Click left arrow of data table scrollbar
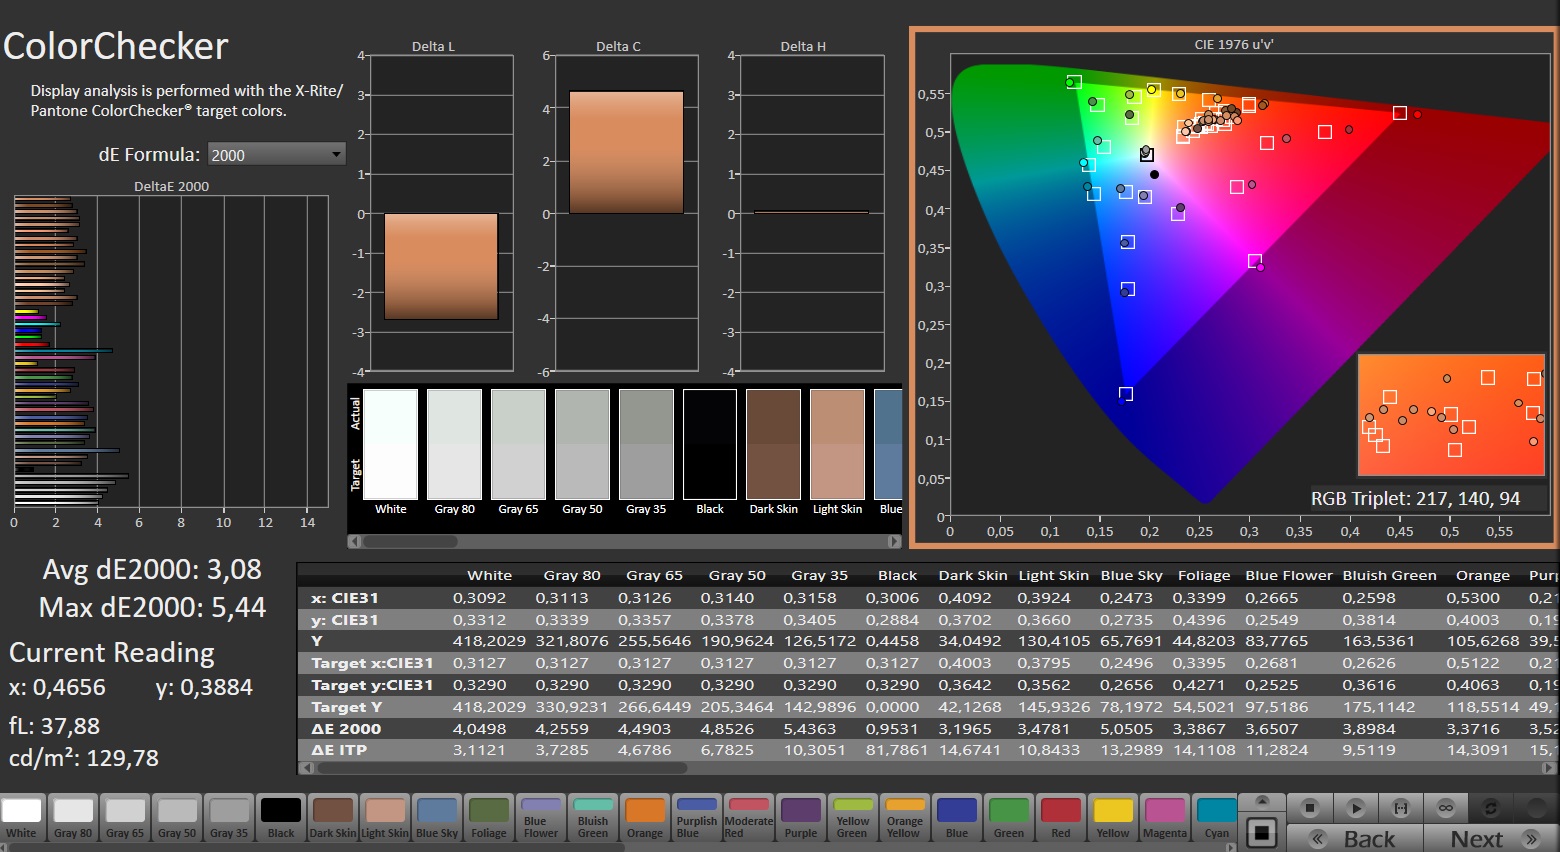Image resolution: width=1560 pixels, height=852 pixels. pyautogui.click(x=305, y=768)
